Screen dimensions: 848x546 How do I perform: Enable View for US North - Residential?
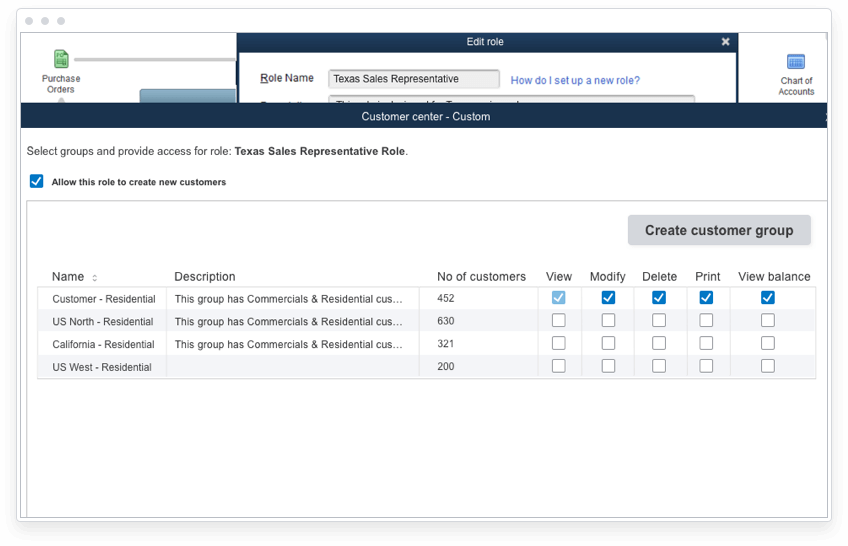point(559,321)
